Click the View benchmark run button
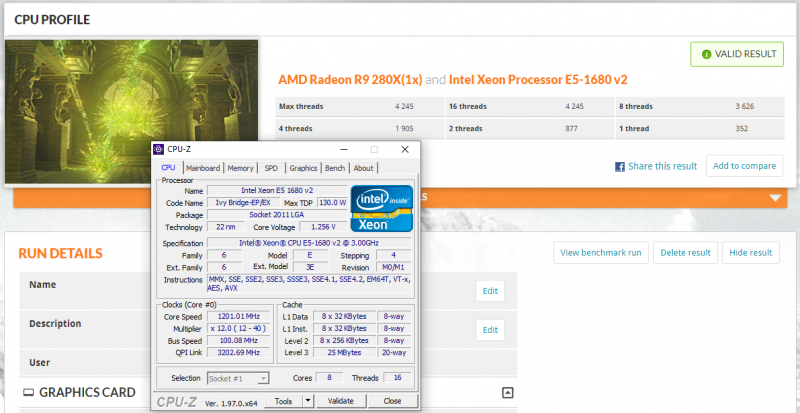Image resolution: width=800 pixels, height=413 pixels. 601,253
